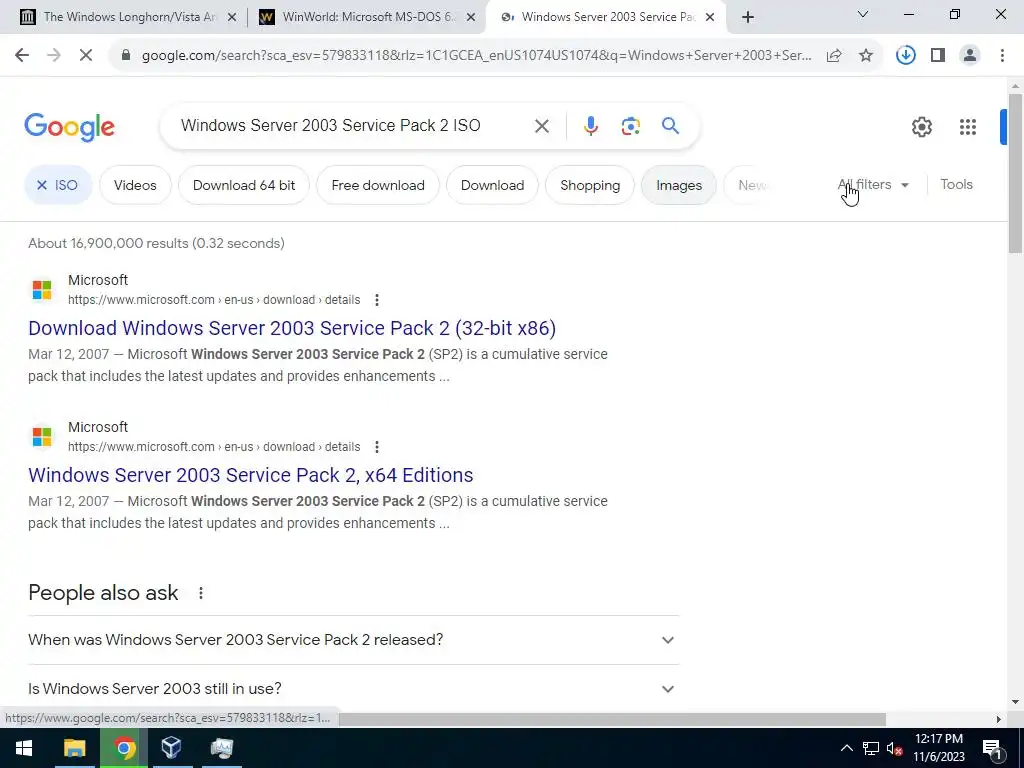Click the forward navigation arrow

pos(54,56)
